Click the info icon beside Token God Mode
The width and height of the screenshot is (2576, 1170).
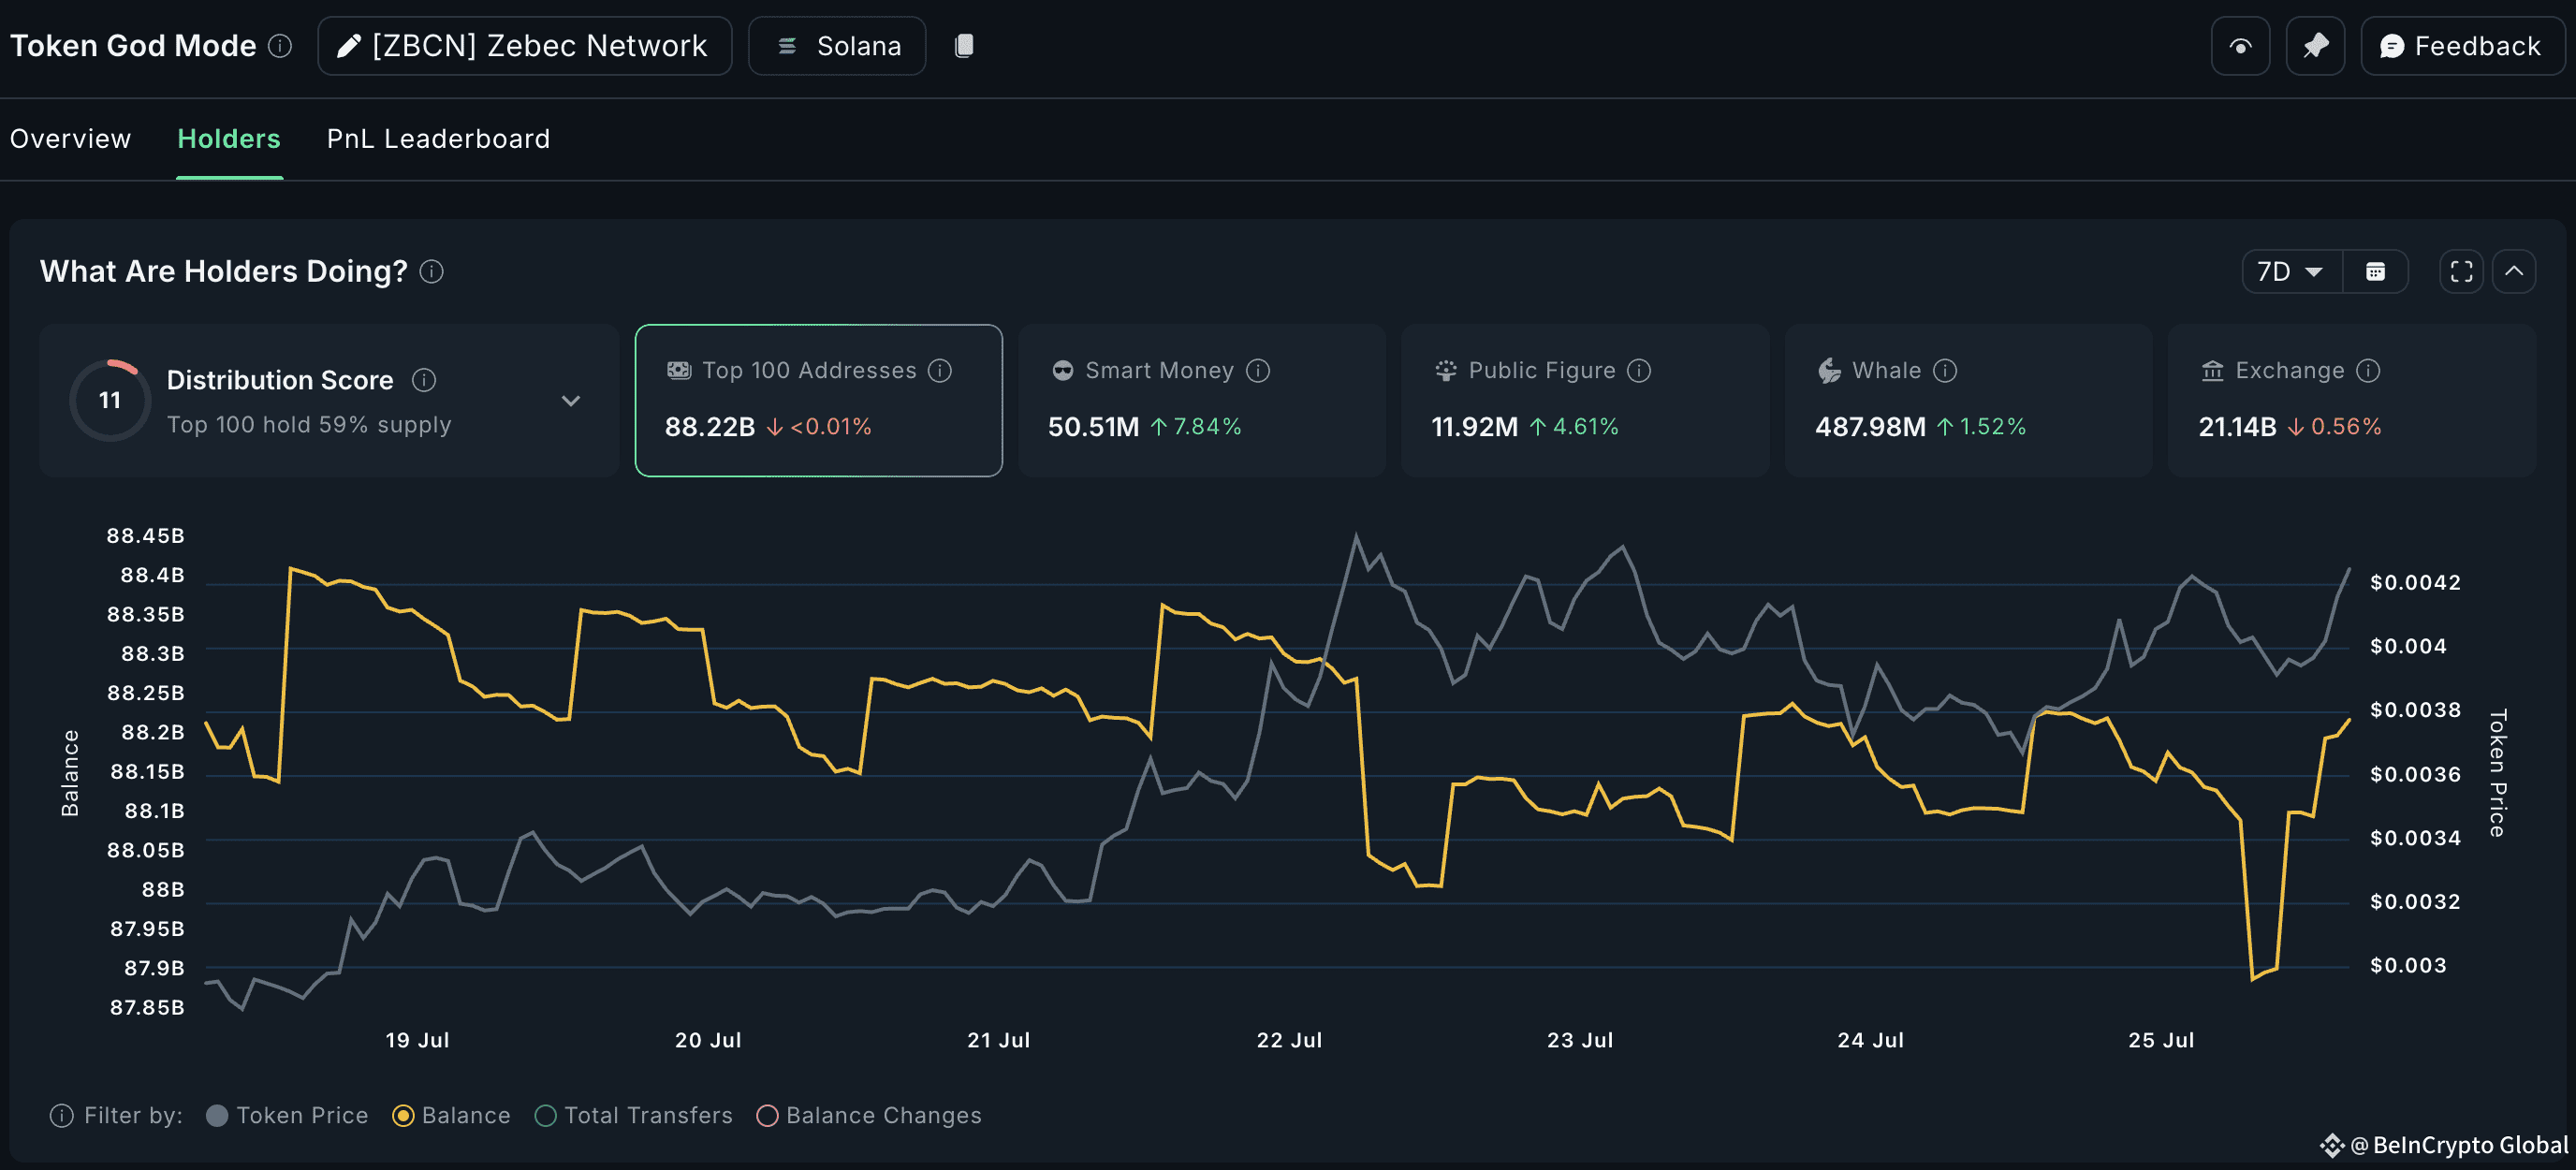tap(281, 46)
